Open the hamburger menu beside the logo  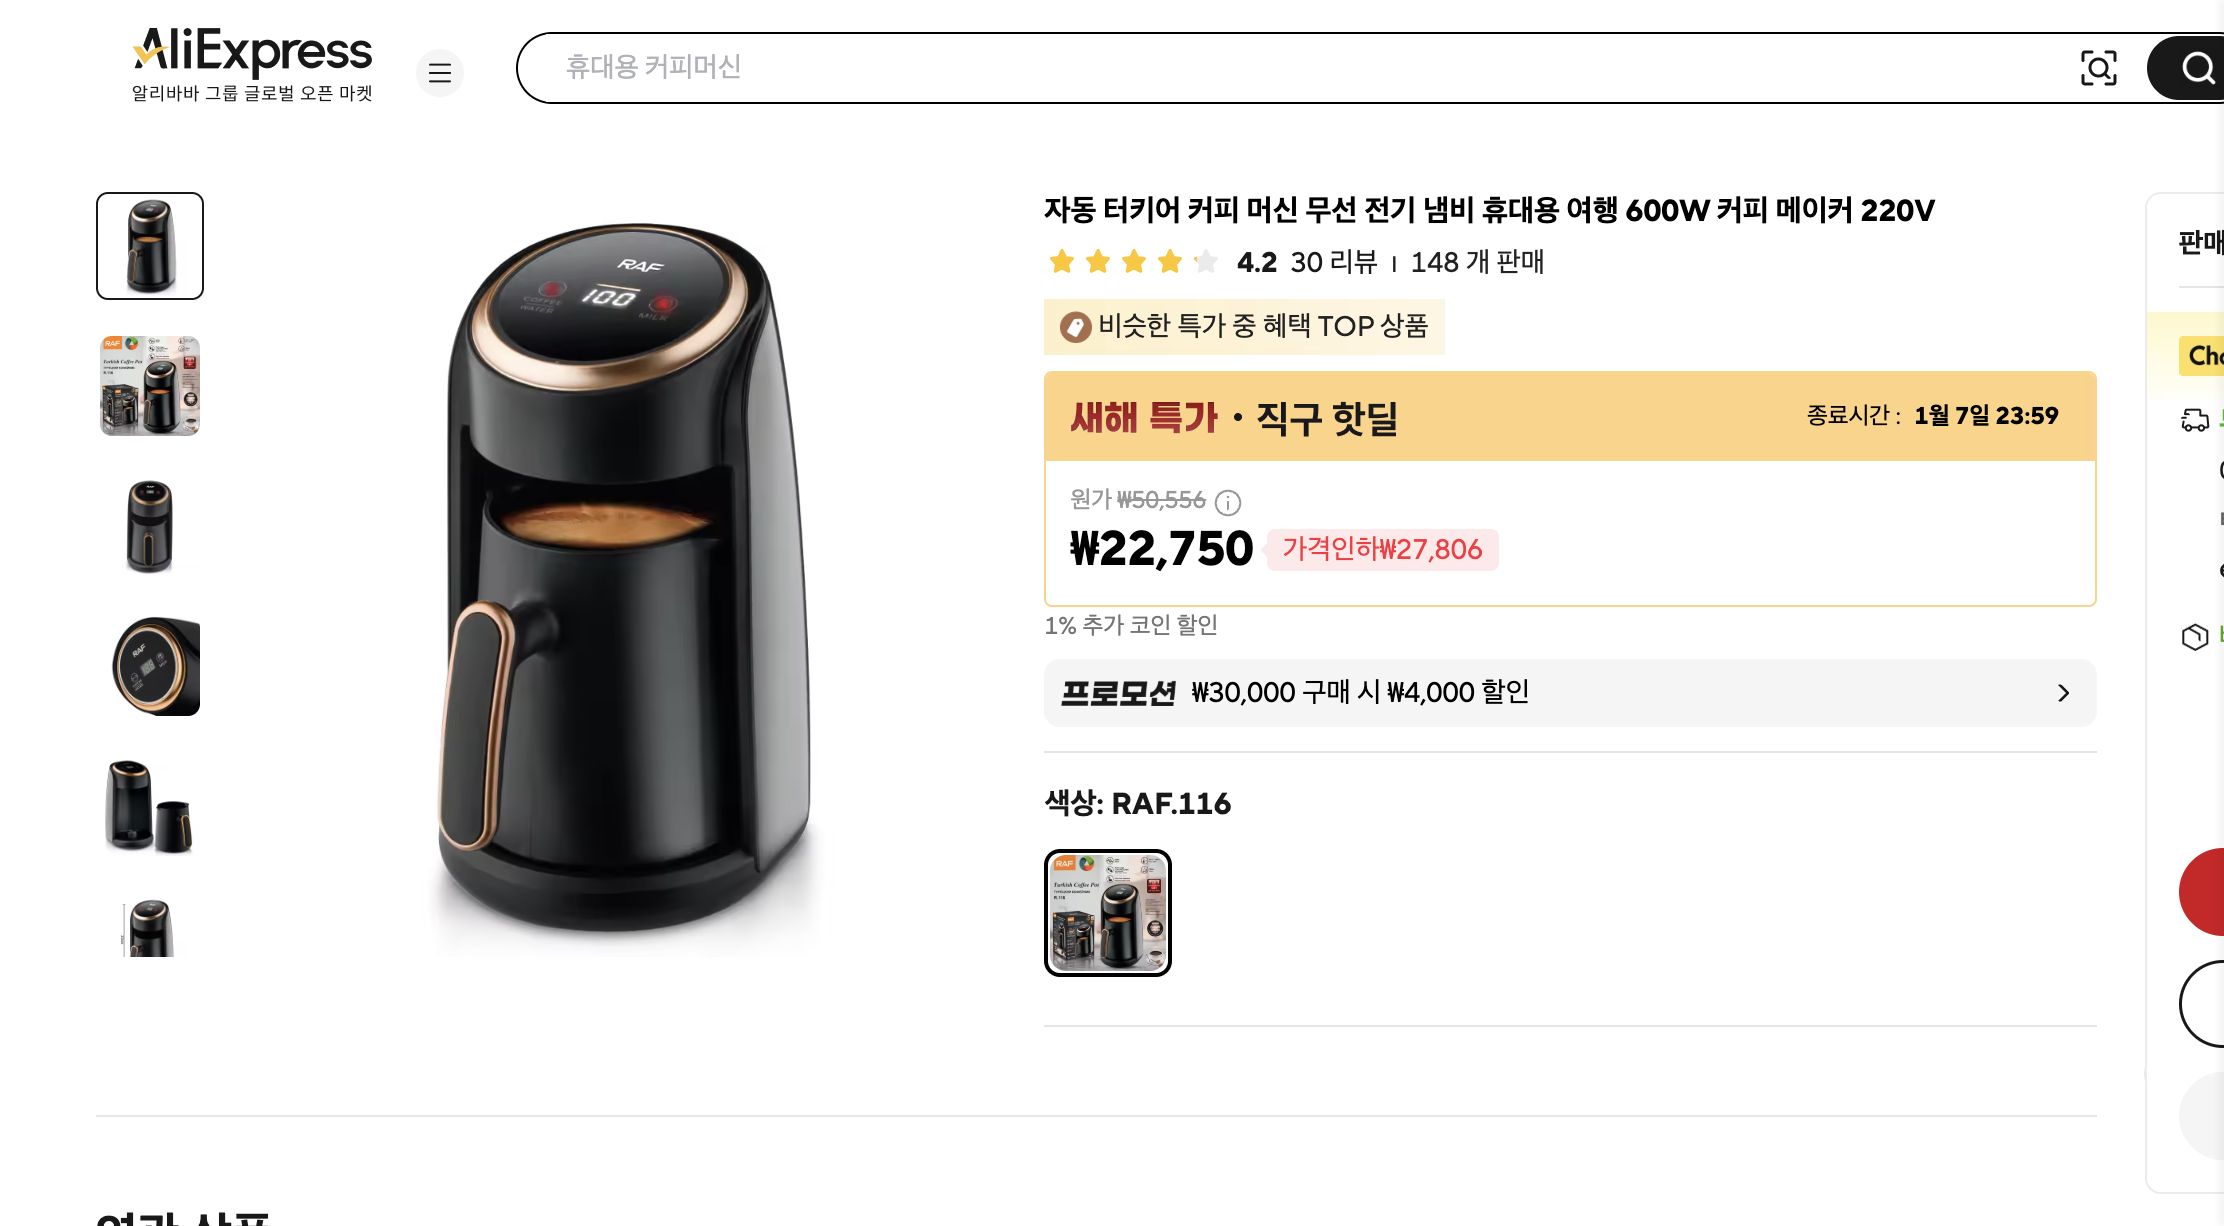[440, 73]
